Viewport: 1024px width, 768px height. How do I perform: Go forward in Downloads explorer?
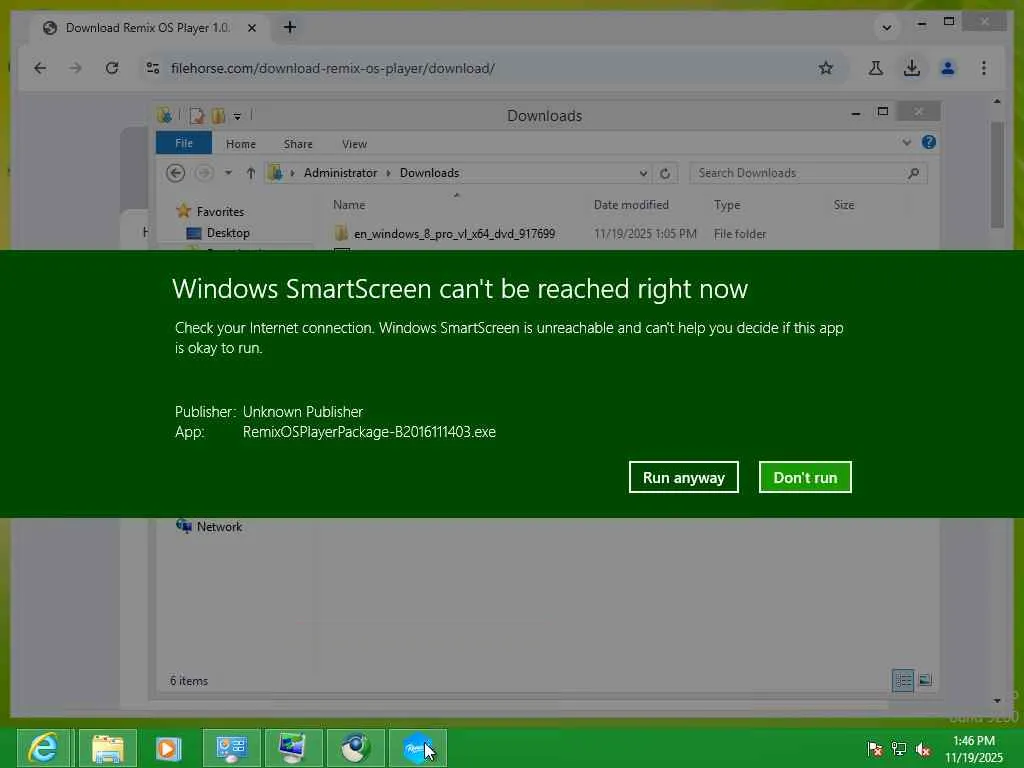(x=204, y=173)
